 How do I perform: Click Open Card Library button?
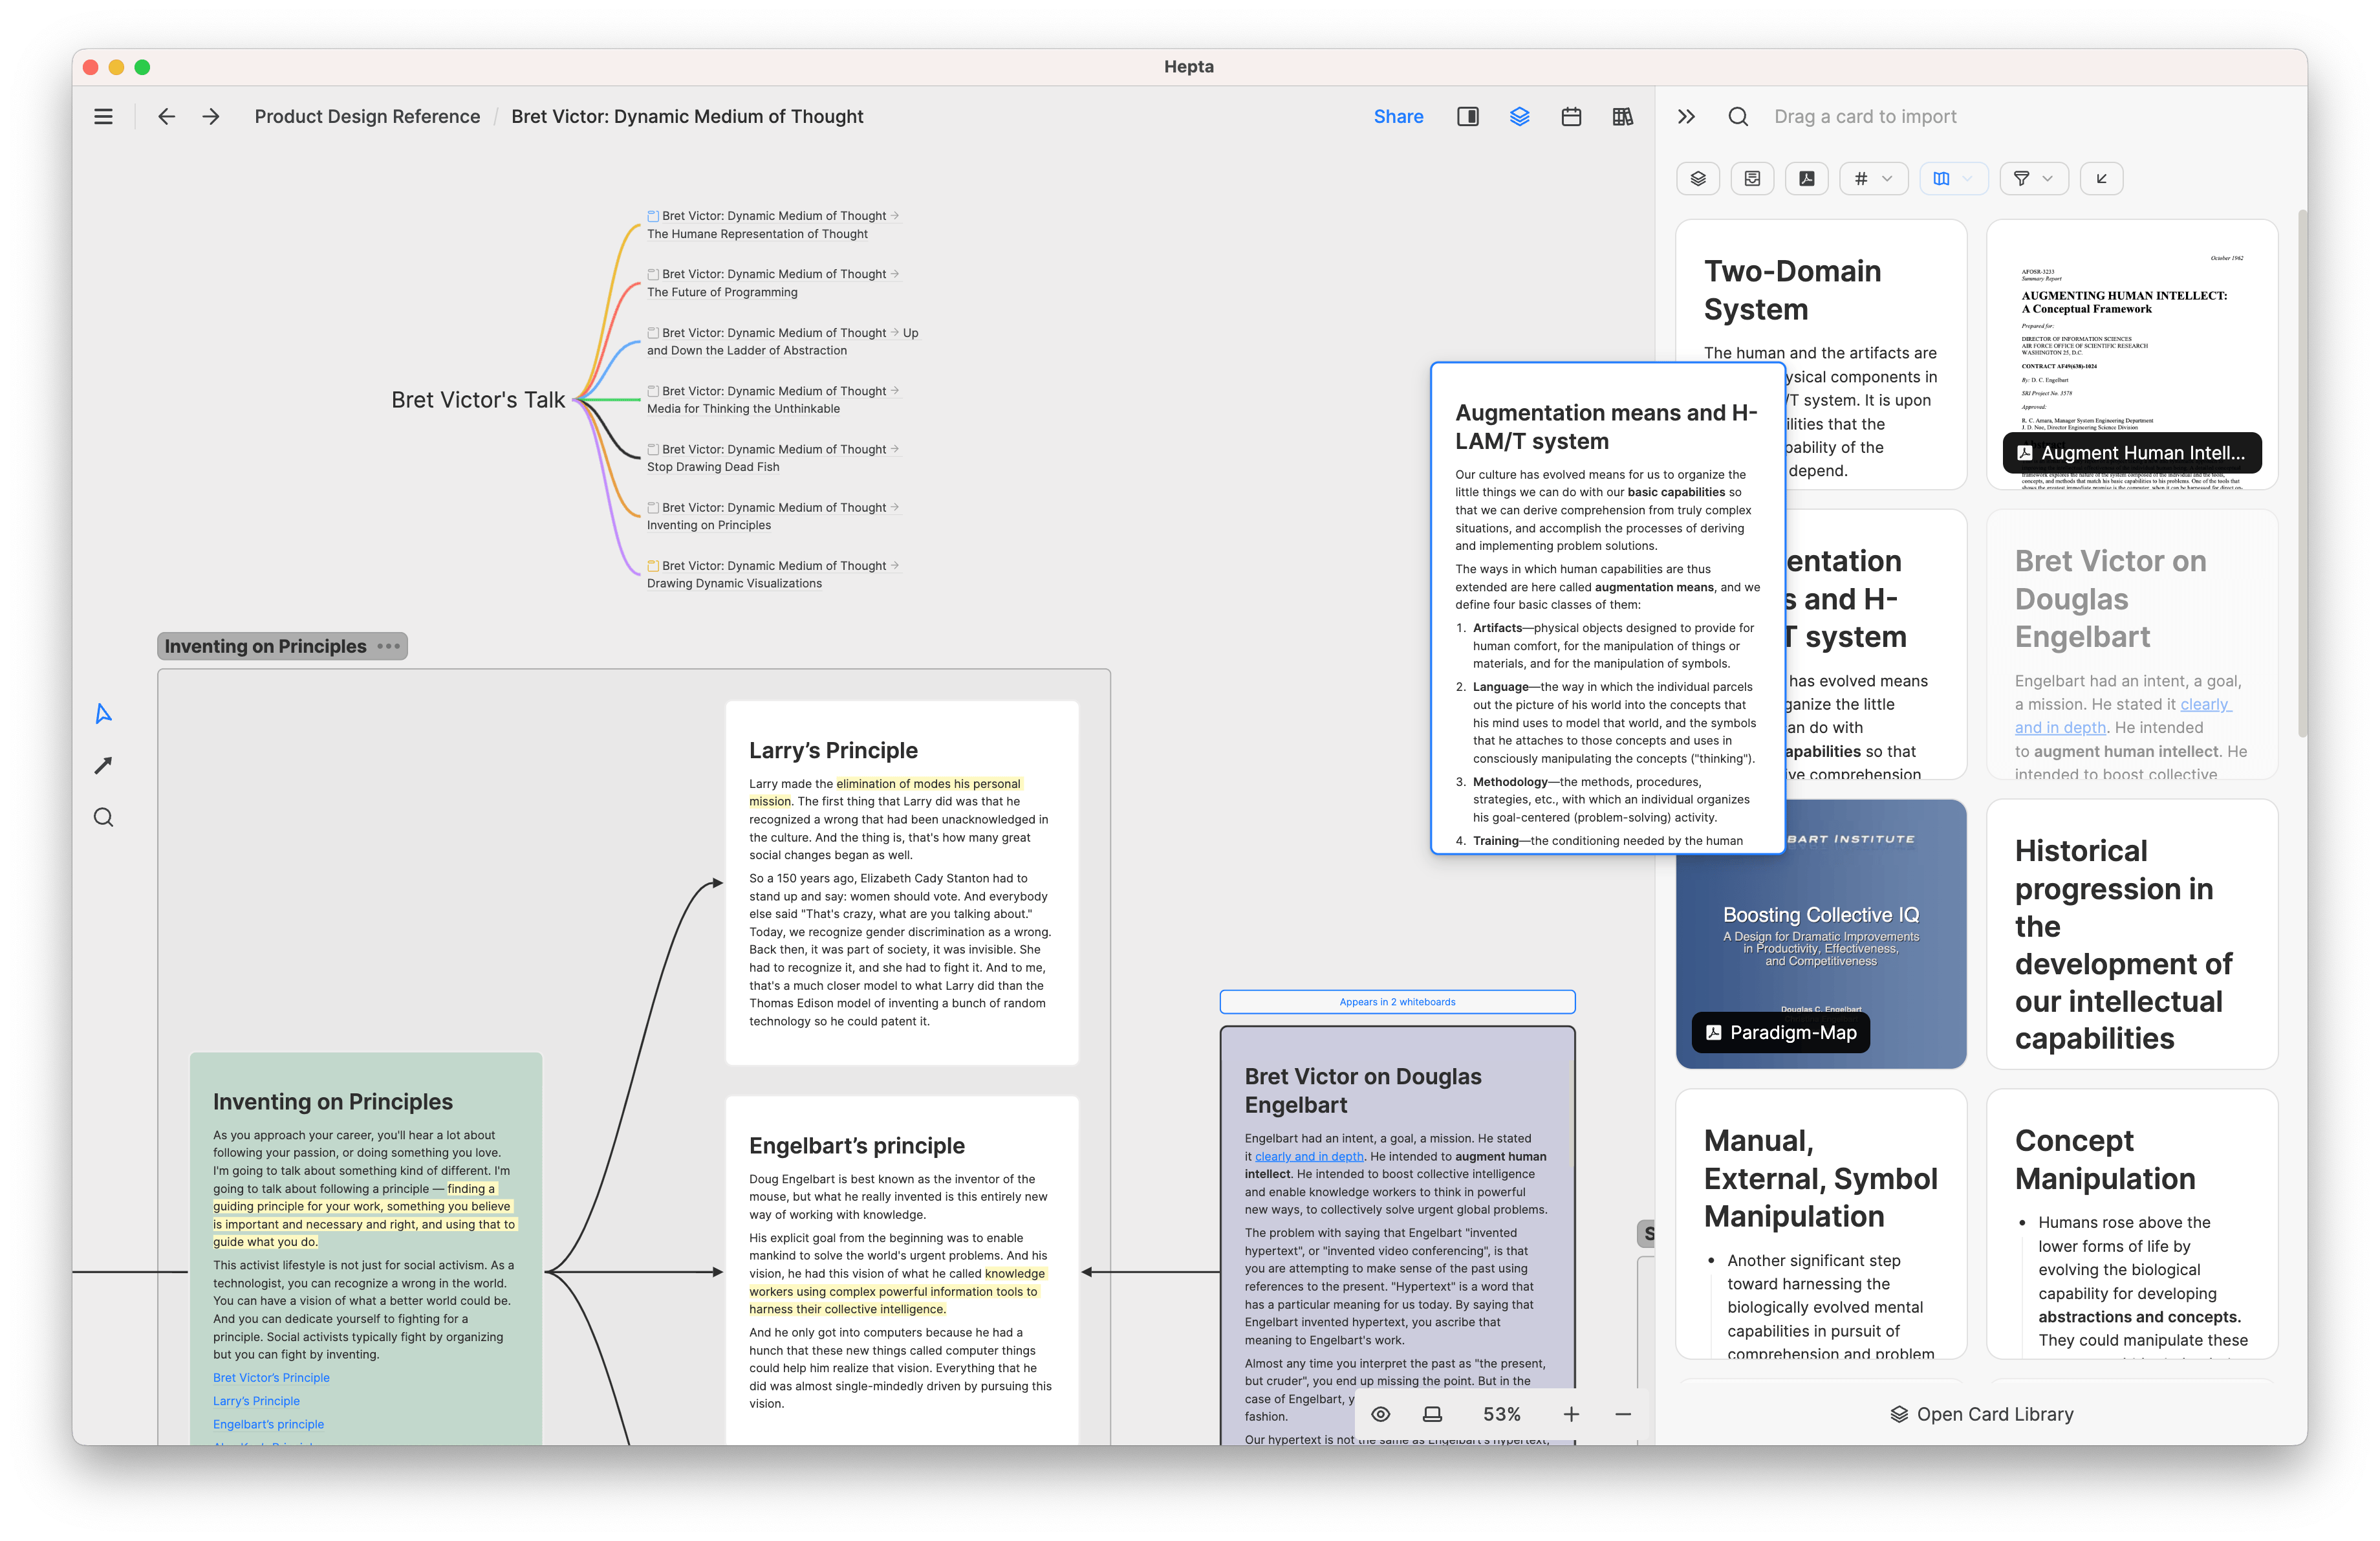coord(1981,1414)
